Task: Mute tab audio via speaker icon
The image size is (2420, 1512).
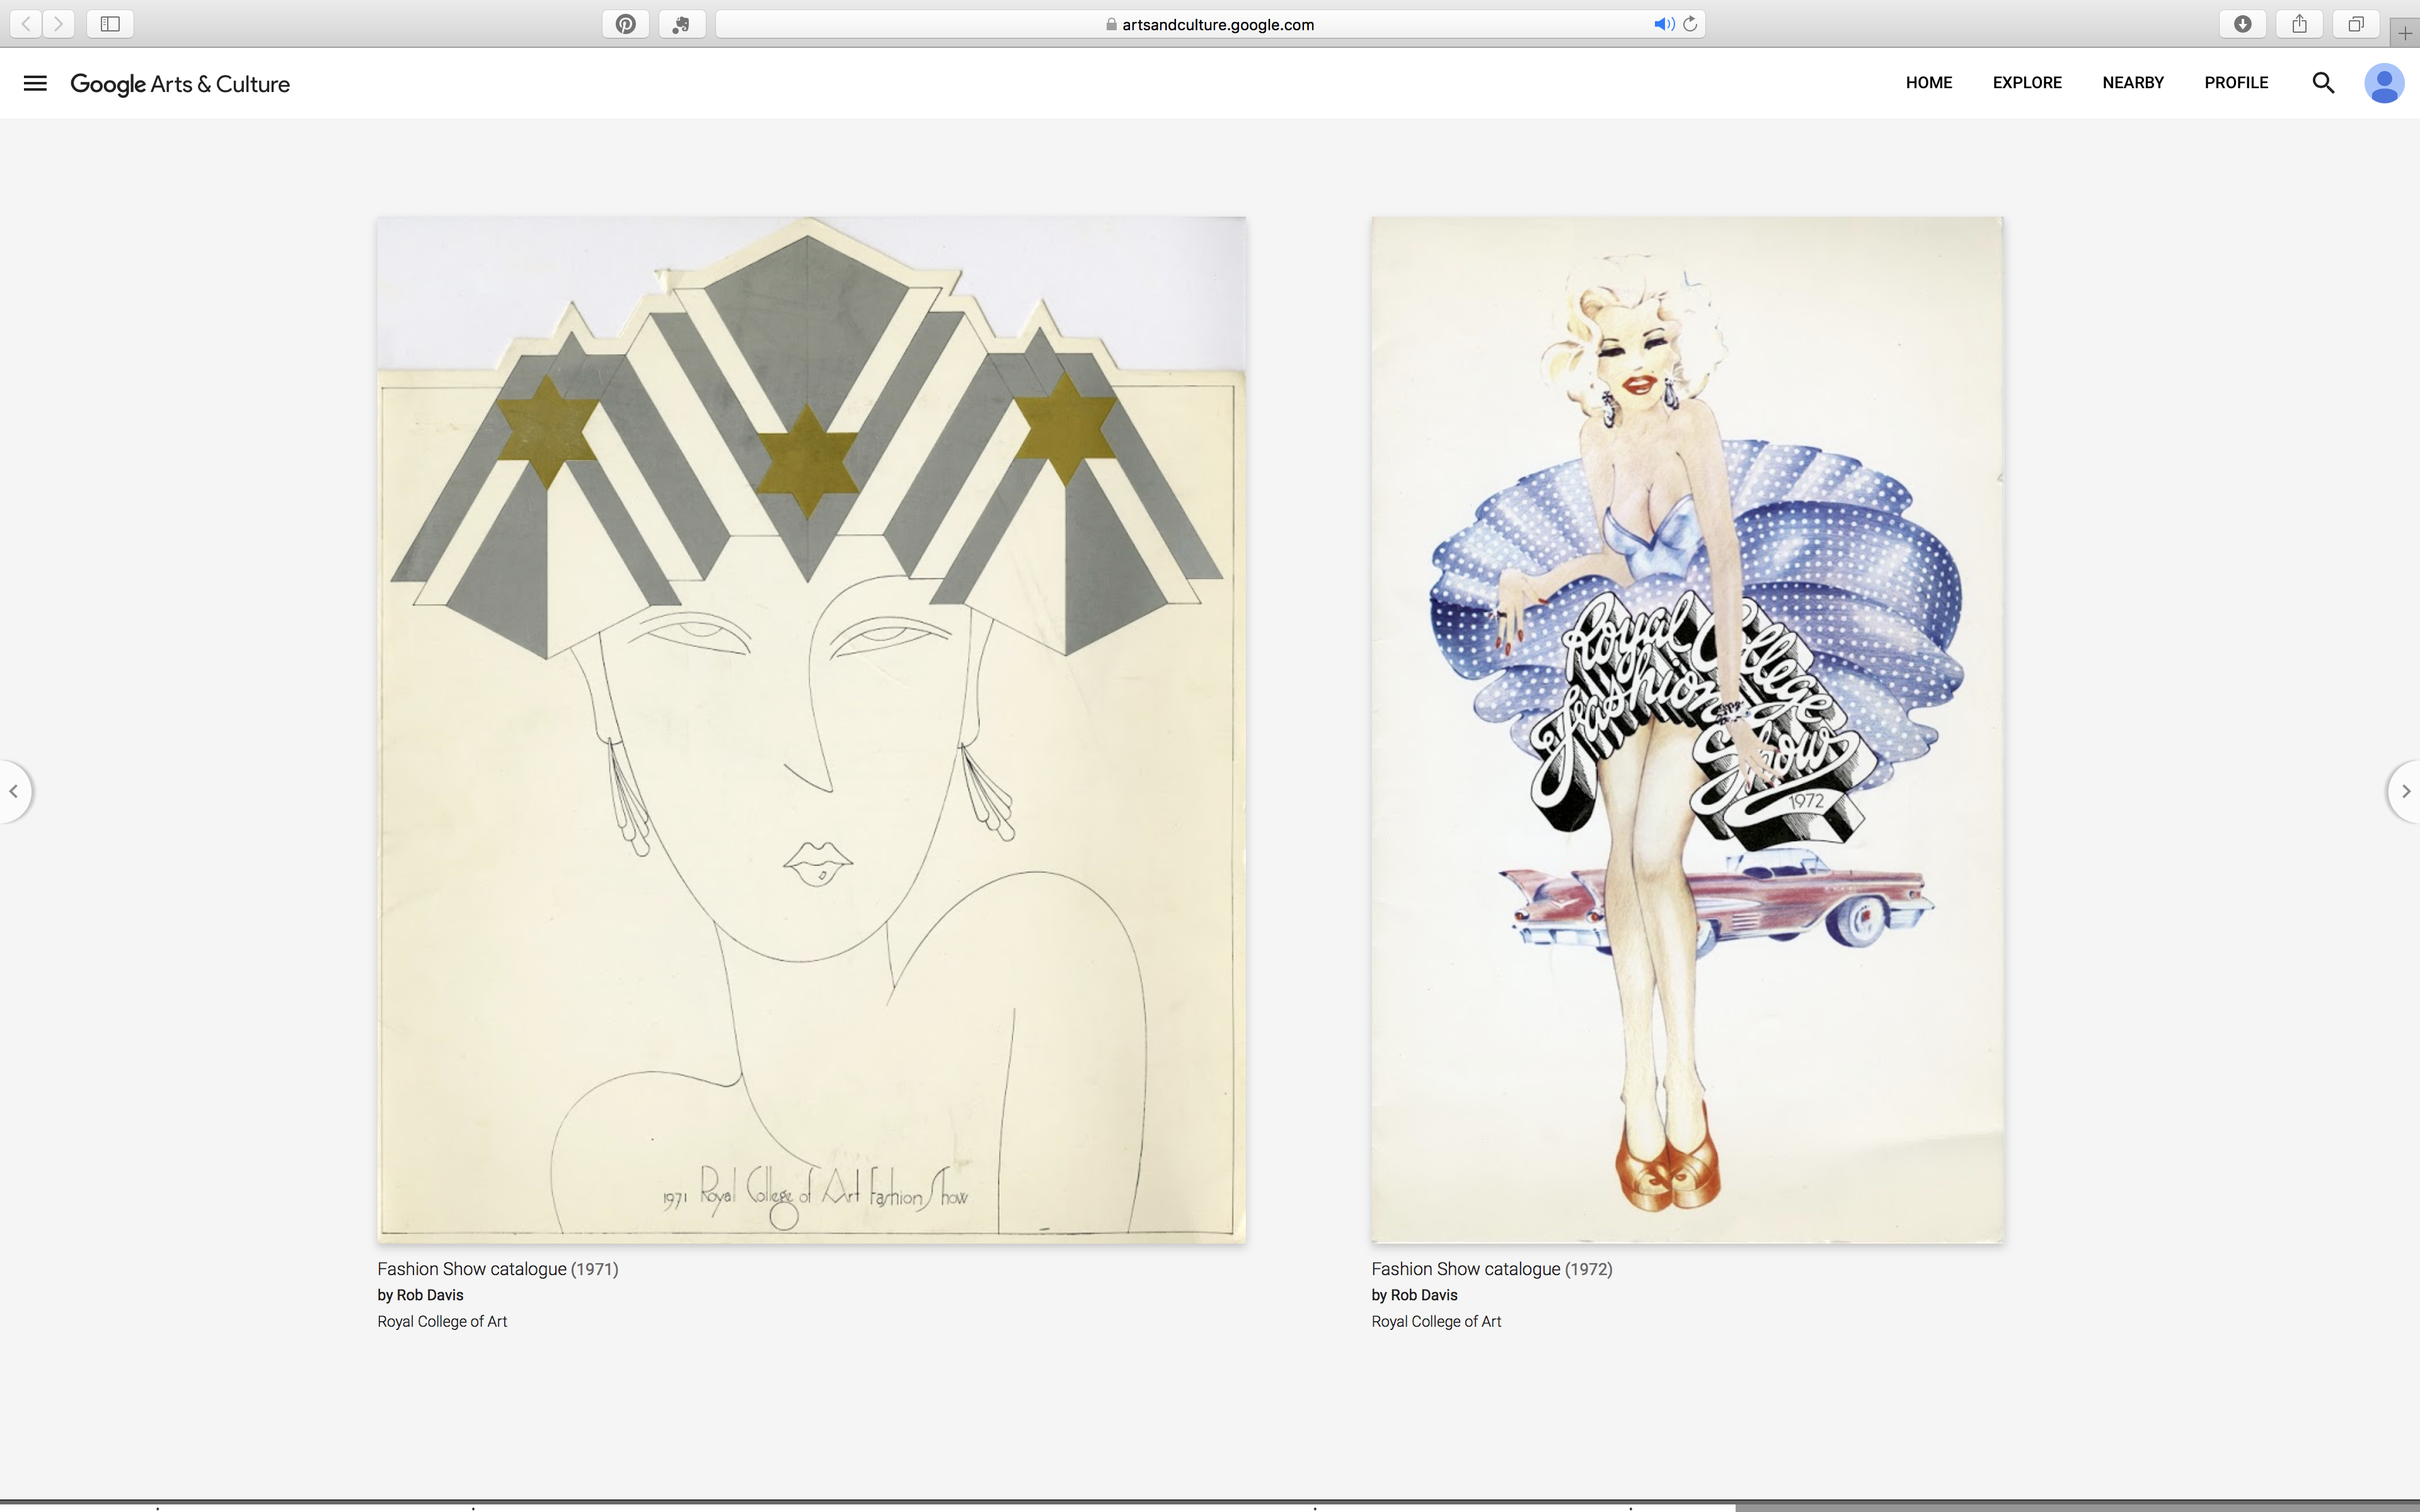Action: (1663, 24)
